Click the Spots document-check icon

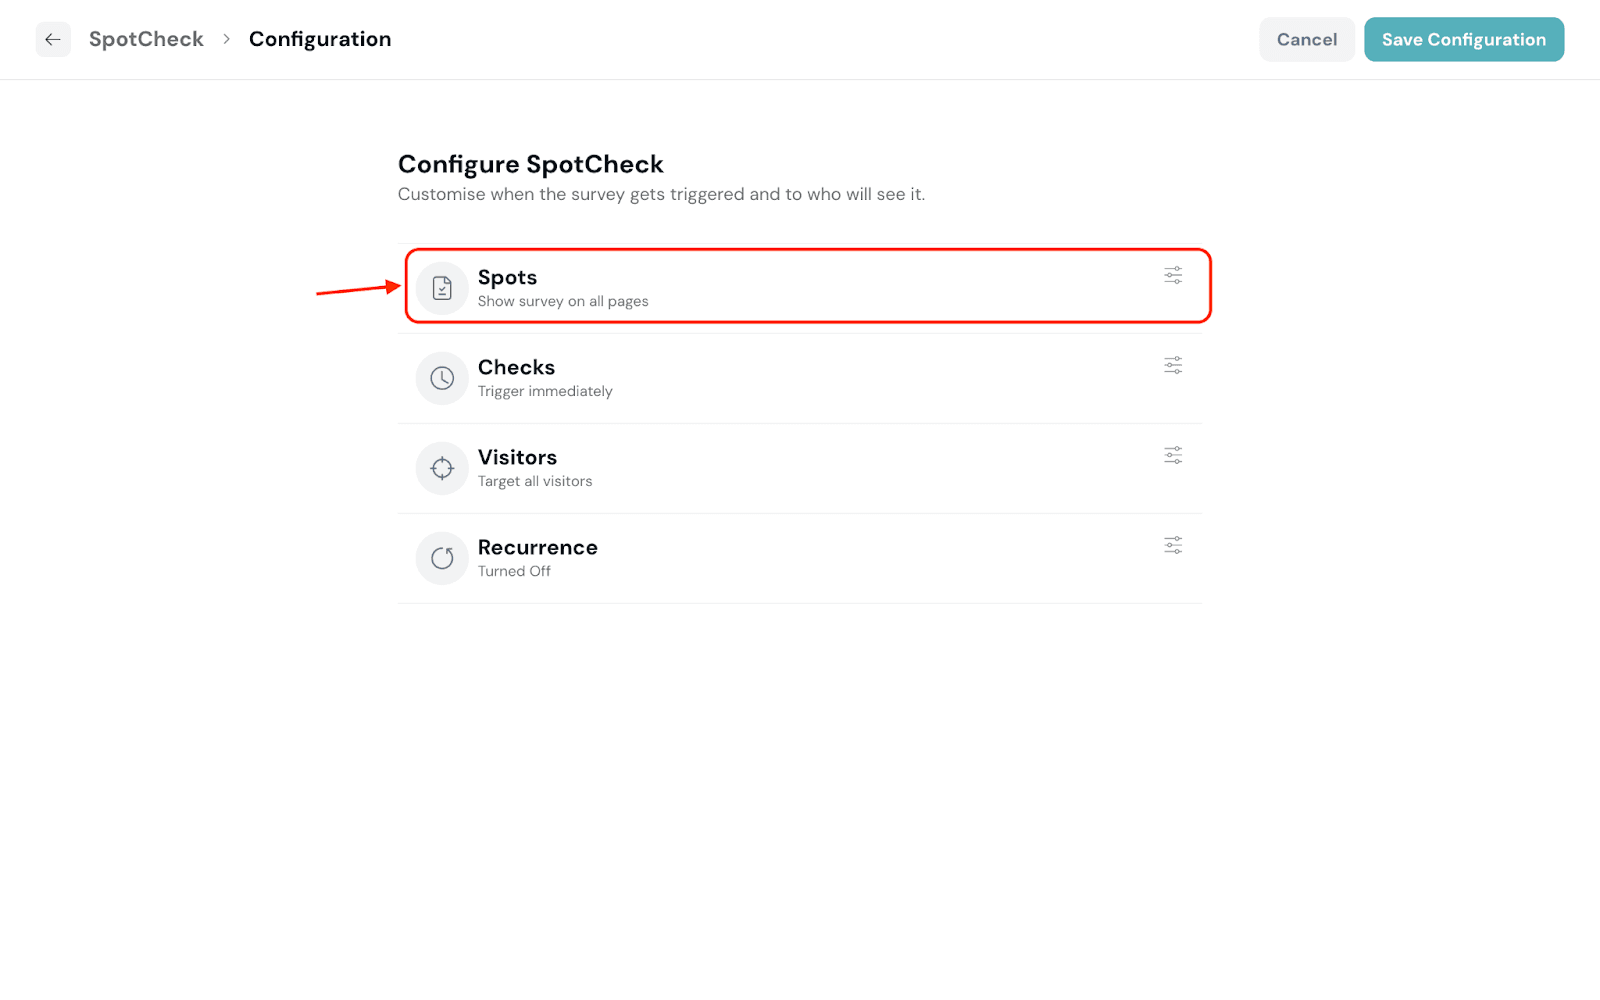pyautogui.click(x=442, y=288)
